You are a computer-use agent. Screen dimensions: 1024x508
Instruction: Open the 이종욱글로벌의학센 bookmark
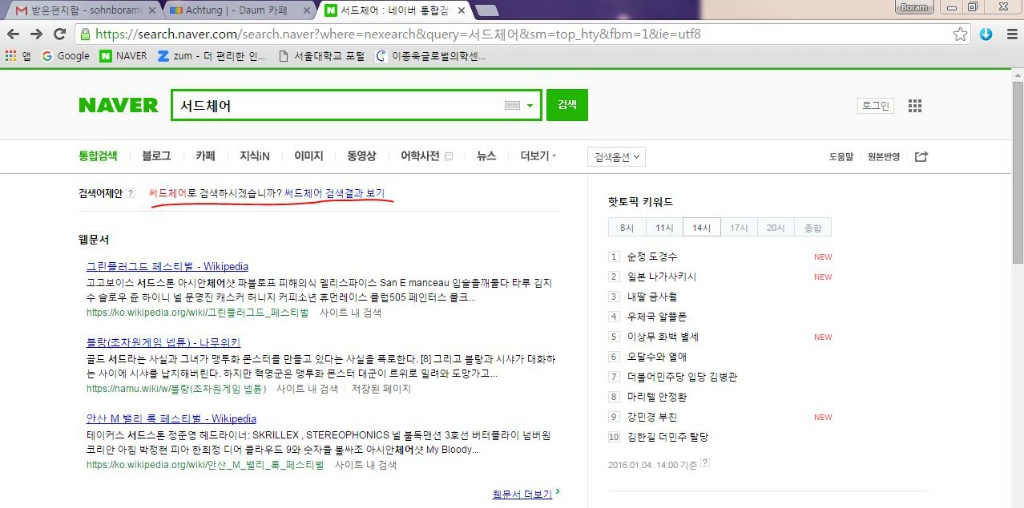click(x=431, y=56)
